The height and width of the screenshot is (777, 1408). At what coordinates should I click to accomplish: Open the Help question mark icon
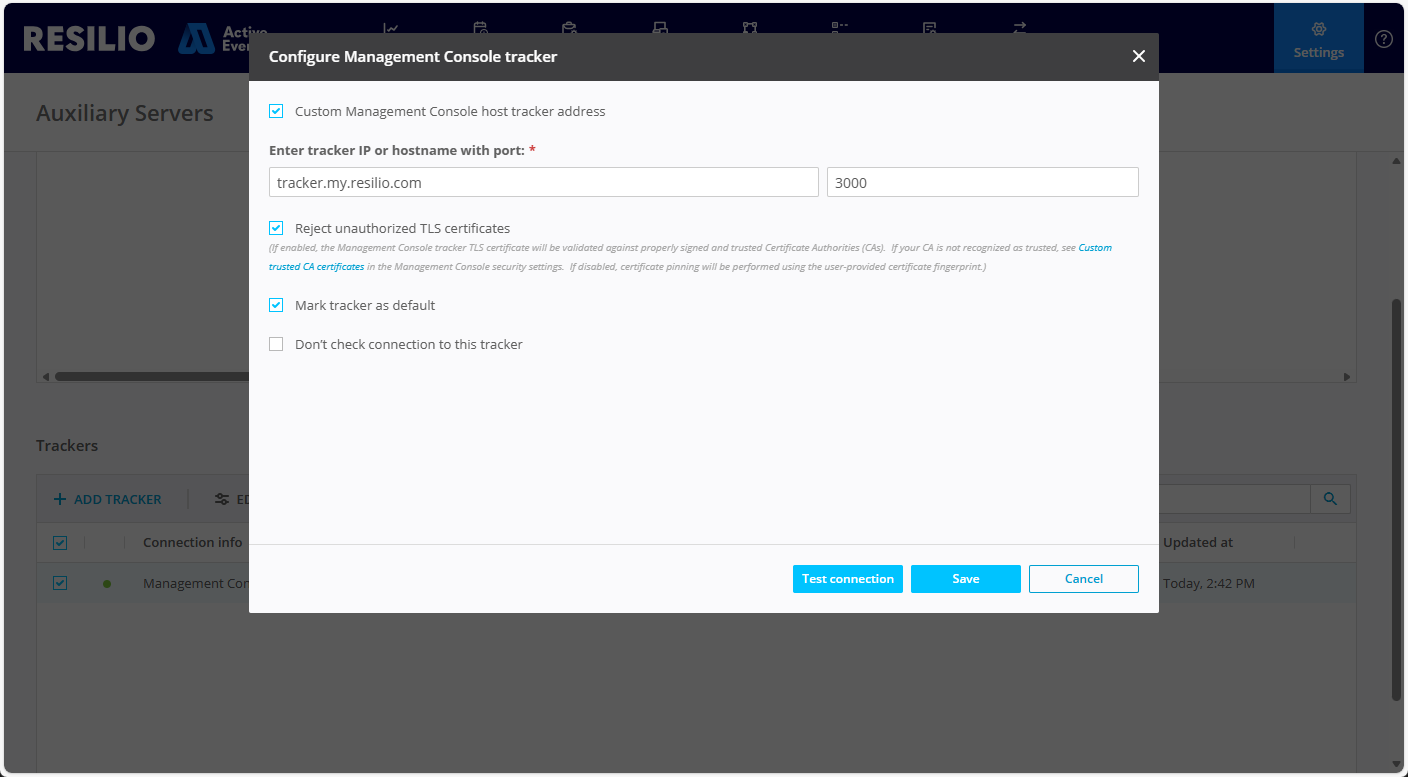coord(1384,39)
